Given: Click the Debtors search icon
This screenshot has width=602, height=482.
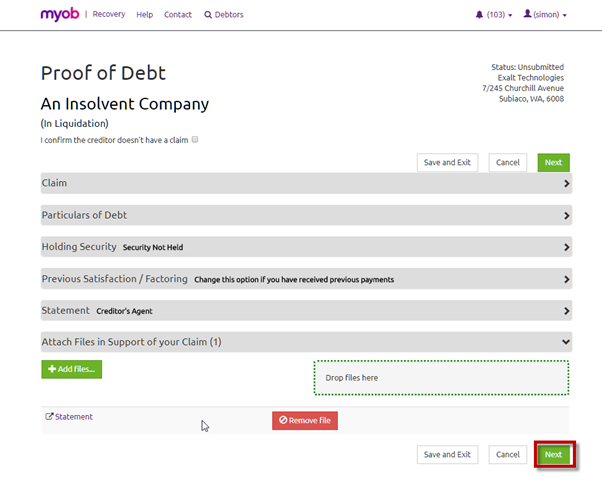Looking at the screenshot, I should 208,15.
